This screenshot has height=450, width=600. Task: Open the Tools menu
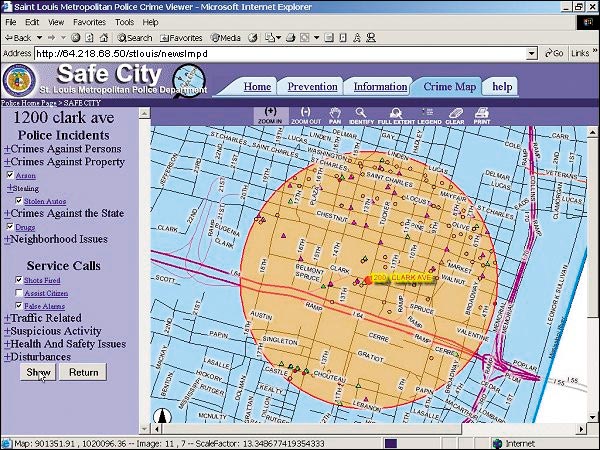(x=124, y=22)
